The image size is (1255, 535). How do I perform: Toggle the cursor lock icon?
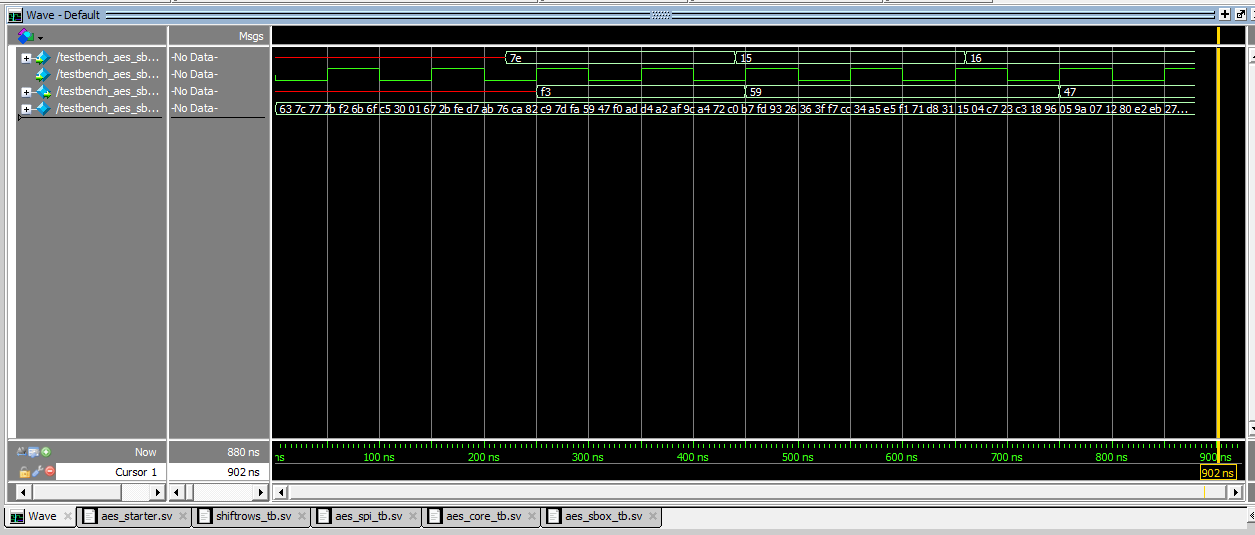(x=25, y=471)
